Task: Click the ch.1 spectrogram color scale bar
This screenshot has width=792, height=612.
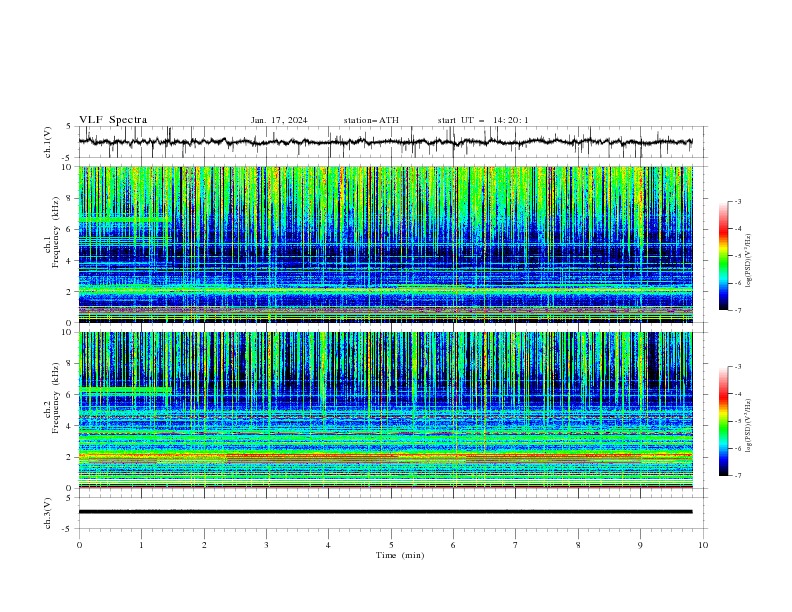Action: click(723, 255)
